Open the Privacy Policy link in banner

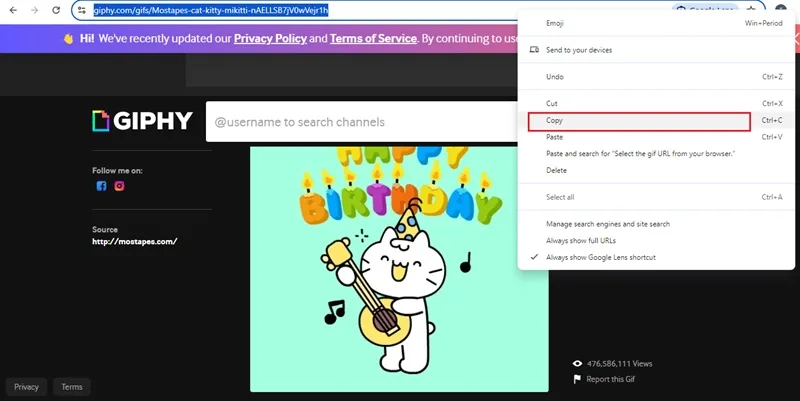[270, 39]
